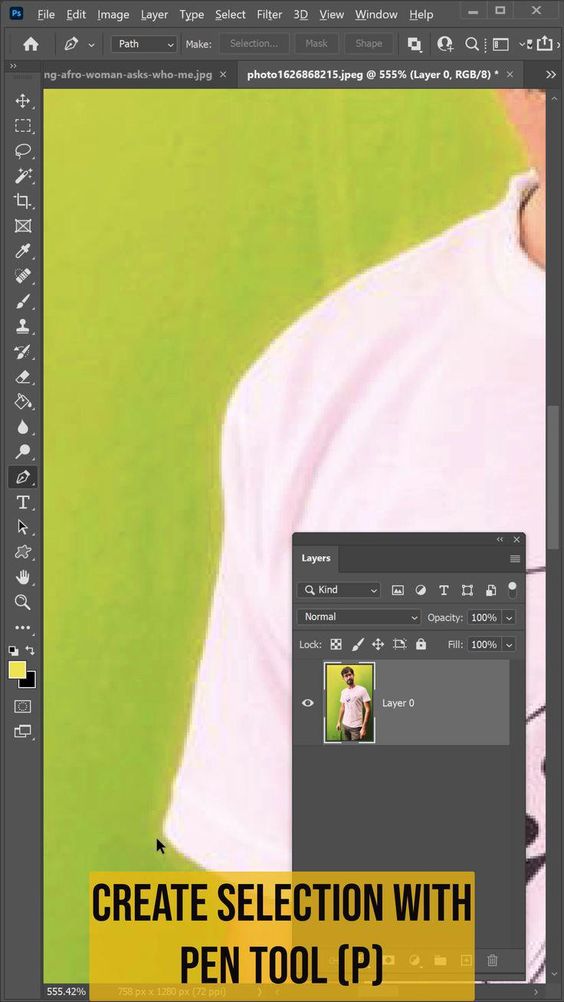Toggle filter for adjustment layers
This screenshot has height=1002, width=564.
tap(420, 590)
